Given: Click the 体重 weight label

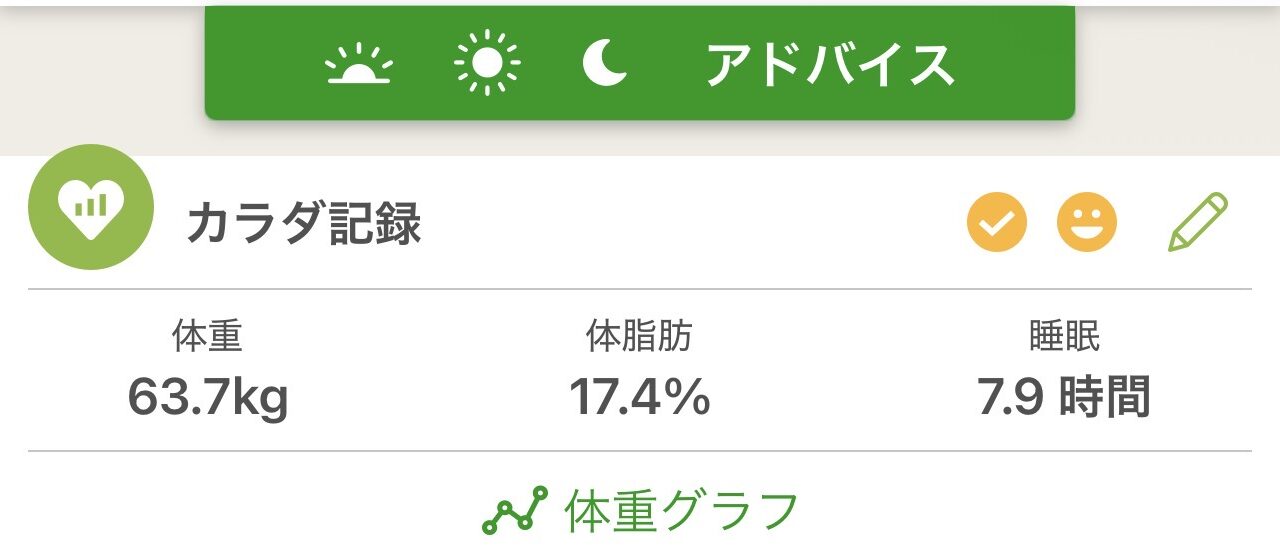Looking at the screenshot, I should tap(208, 337).
